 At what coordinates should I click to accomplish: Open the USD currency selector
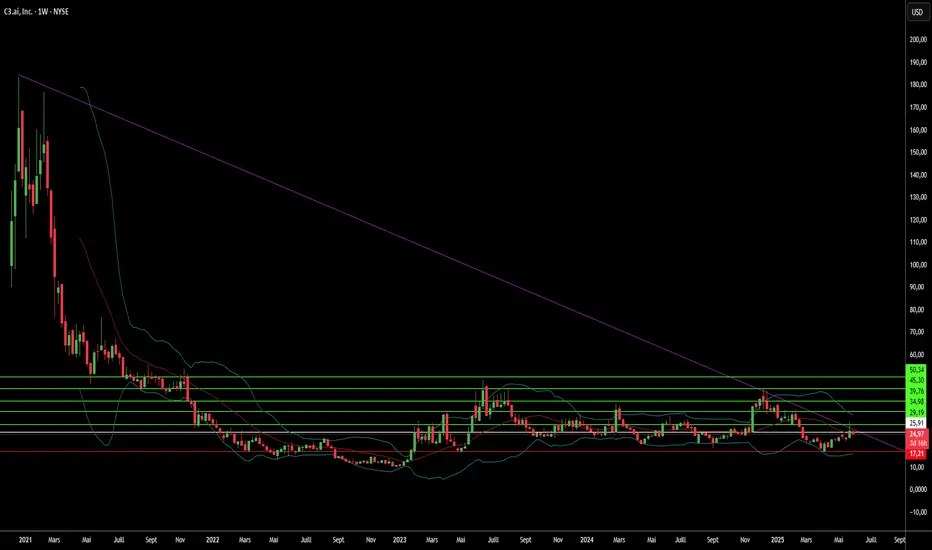pos(918,12)
